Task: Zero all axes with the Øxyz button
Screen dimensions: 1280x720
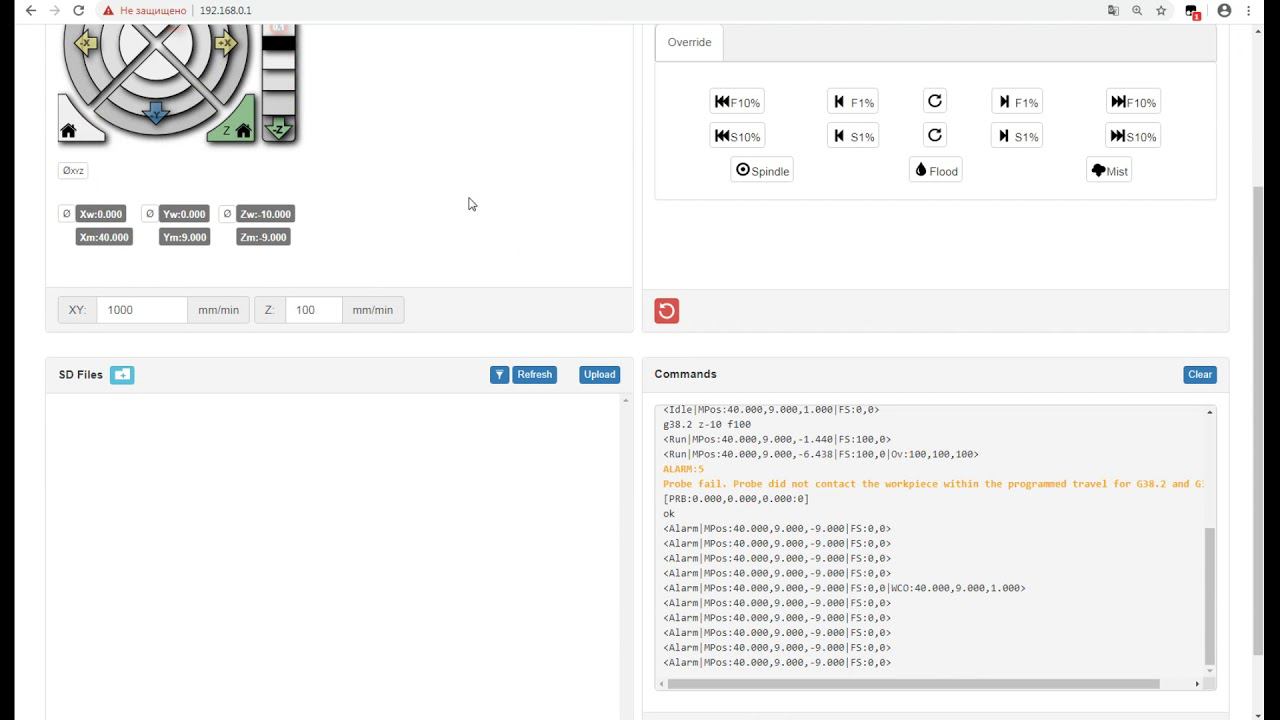Action: coord(73,171)
